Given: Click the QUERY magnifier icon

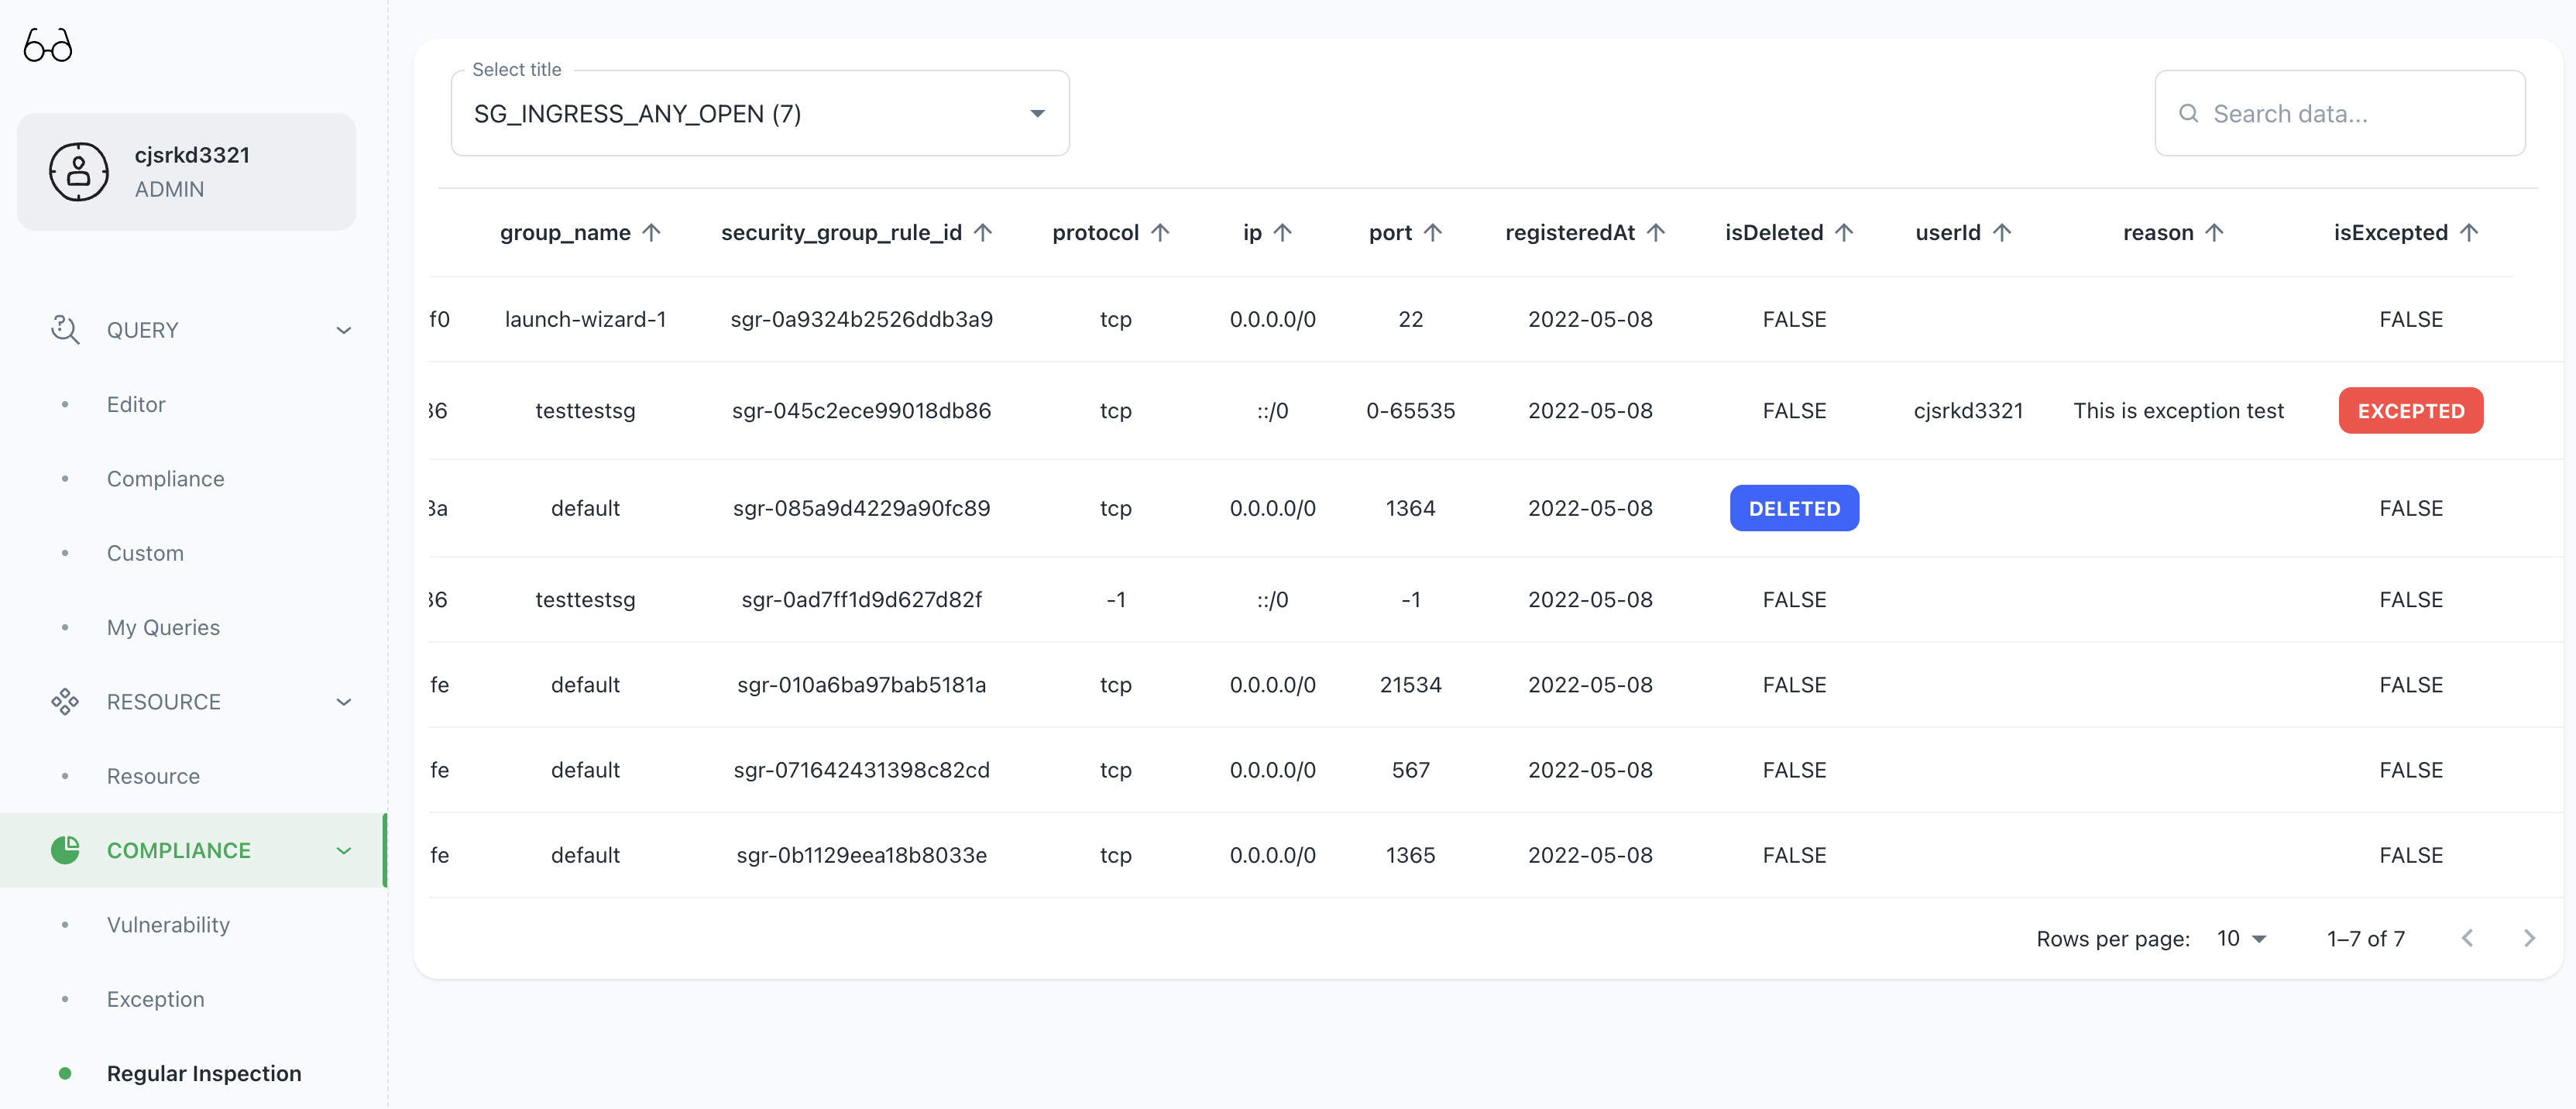Looking at the screenshot, I should (65, 330).
